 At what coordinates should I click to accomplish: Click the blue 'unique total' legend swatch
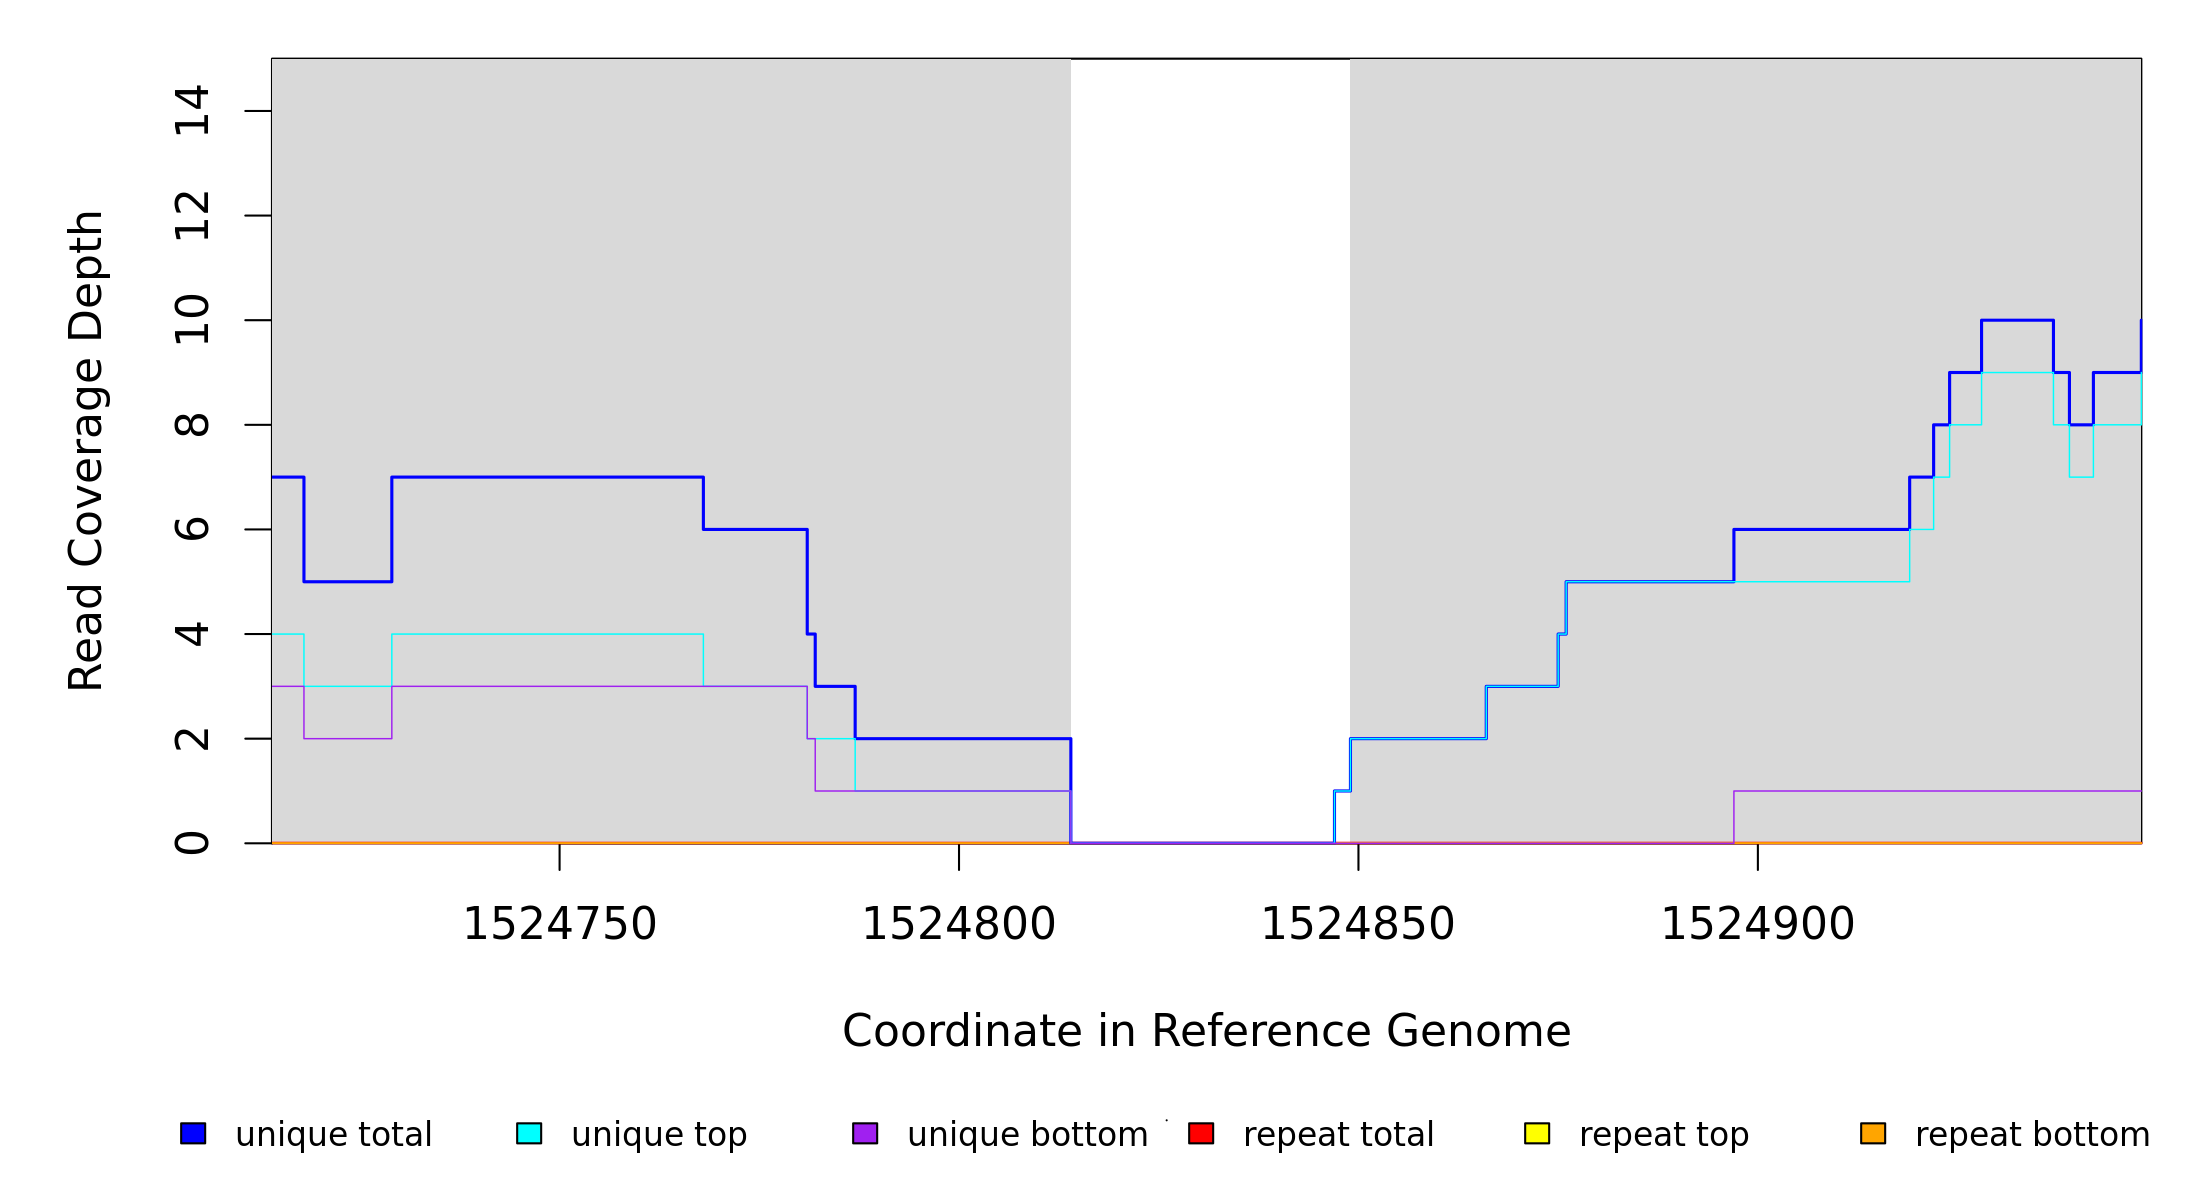pyautogui.click(x=193, y=1133)
